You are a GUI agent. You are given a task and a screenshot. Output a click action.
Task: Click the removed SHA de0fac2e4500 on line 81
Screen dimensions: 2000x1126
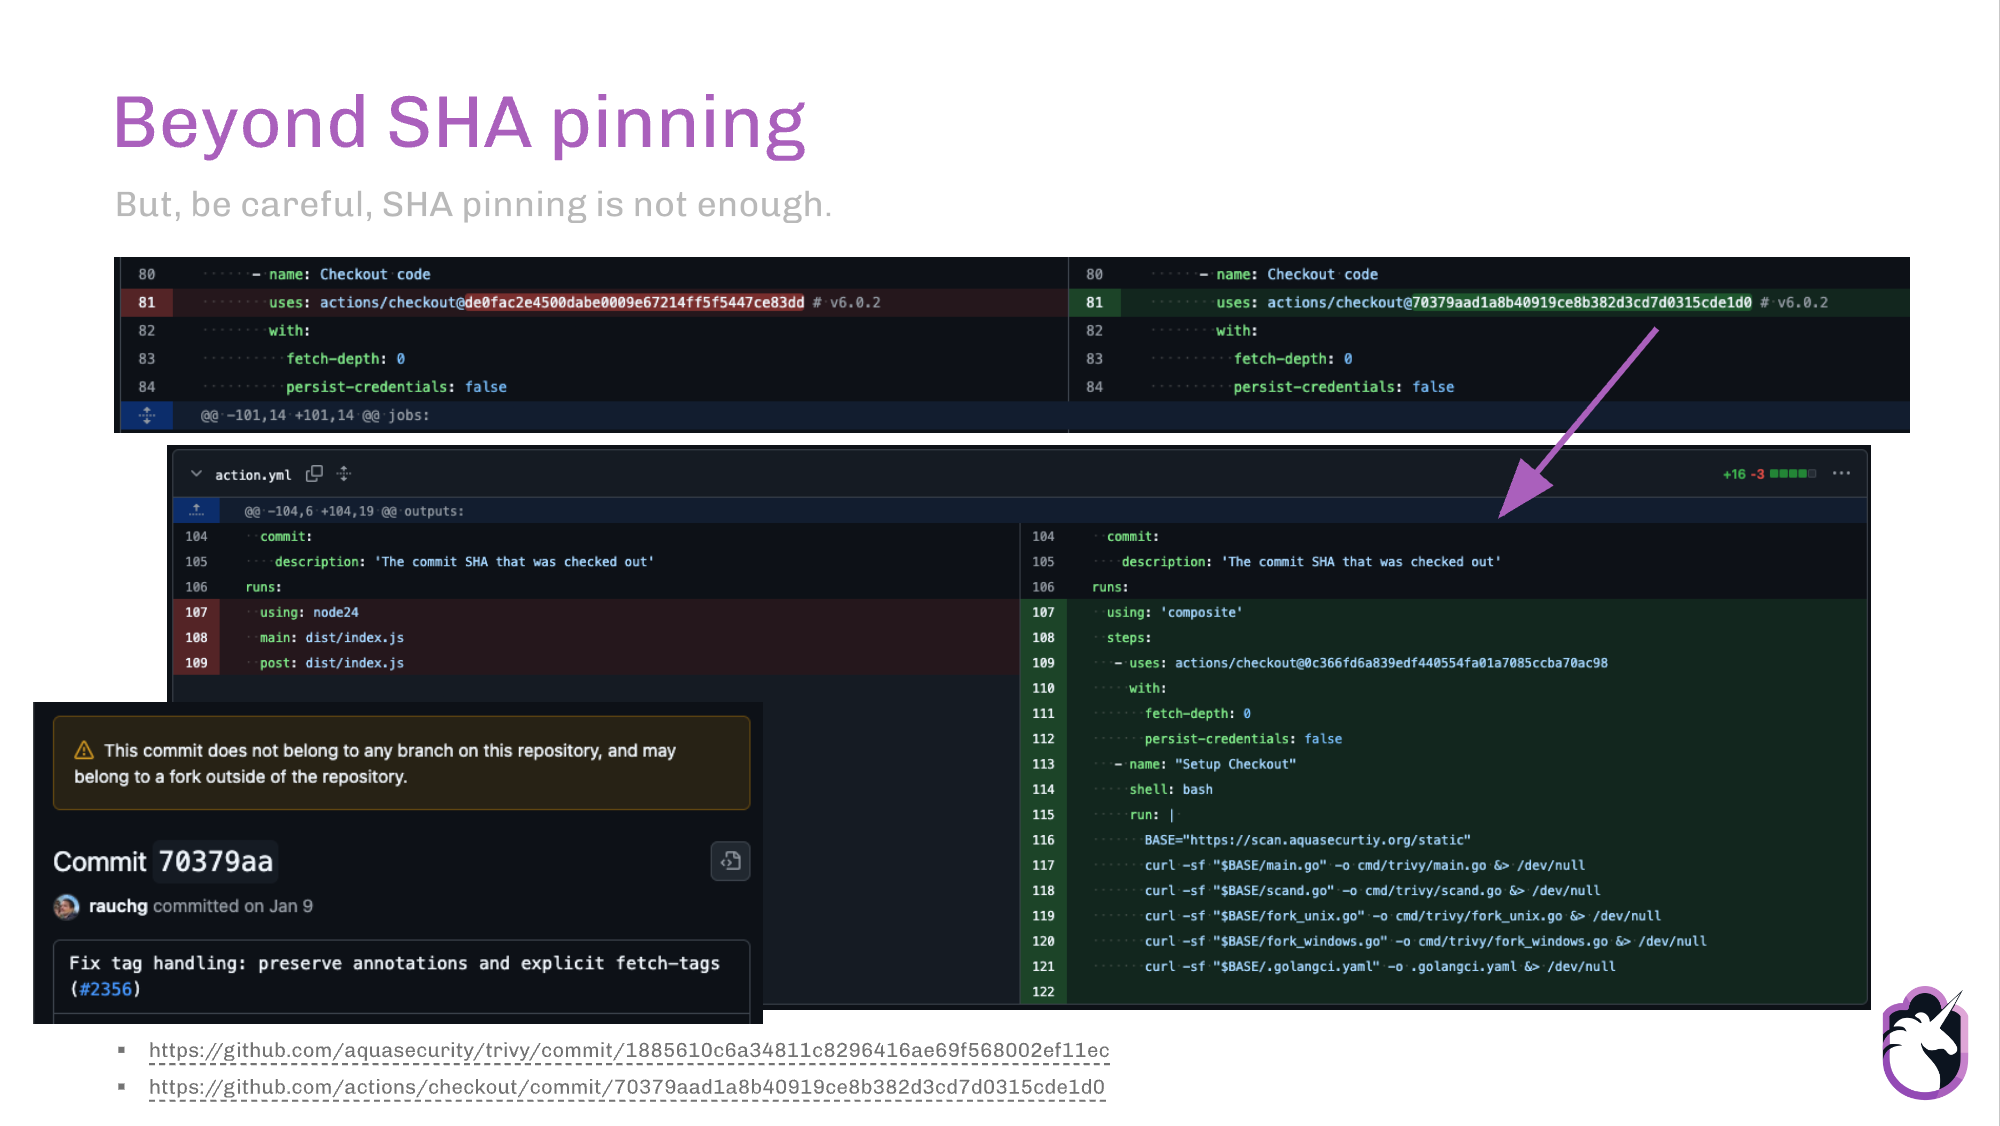(634, 302)
